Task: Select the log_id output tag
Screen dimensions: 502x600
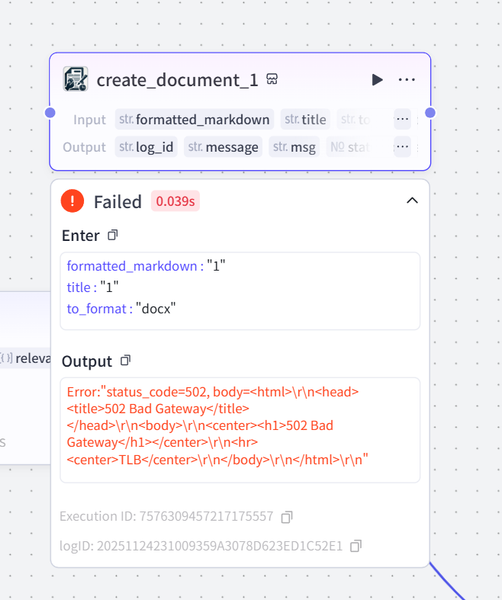Action: [x=146, y=147]
